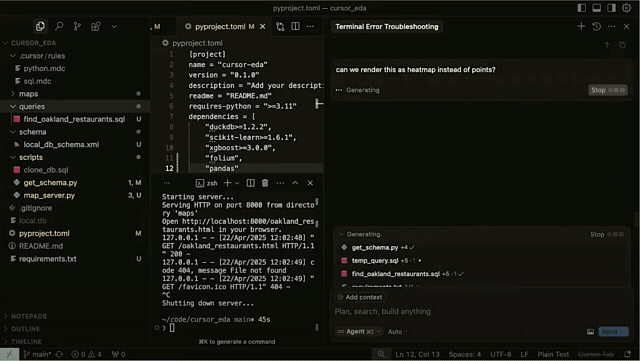Collapse the queries folder

[x=32, y=107]
